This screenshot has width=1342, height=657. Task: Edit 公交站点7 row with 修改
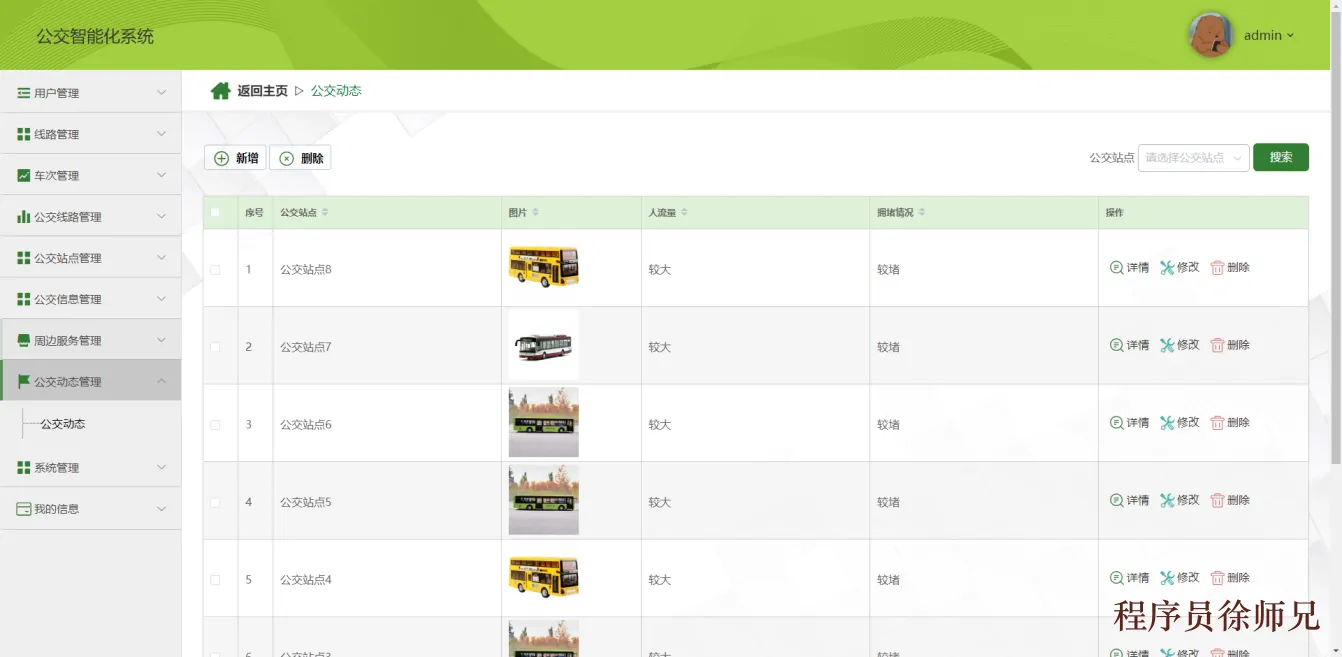click(x=1180, y=345)
